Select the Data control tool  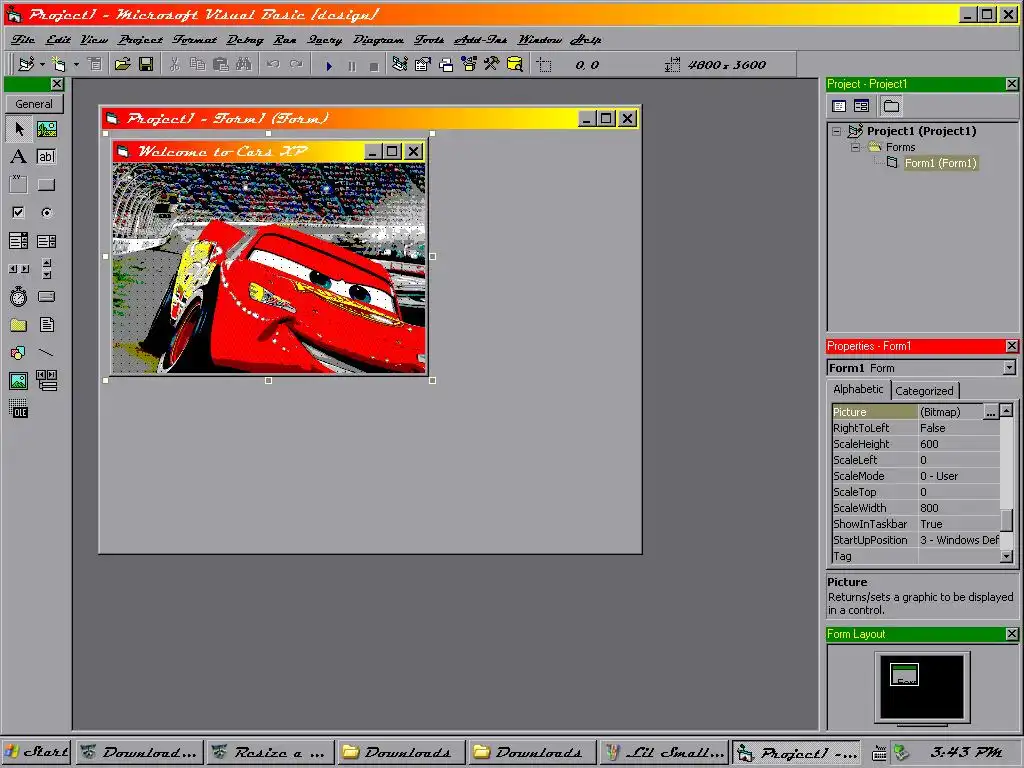[x=46, y=380]
